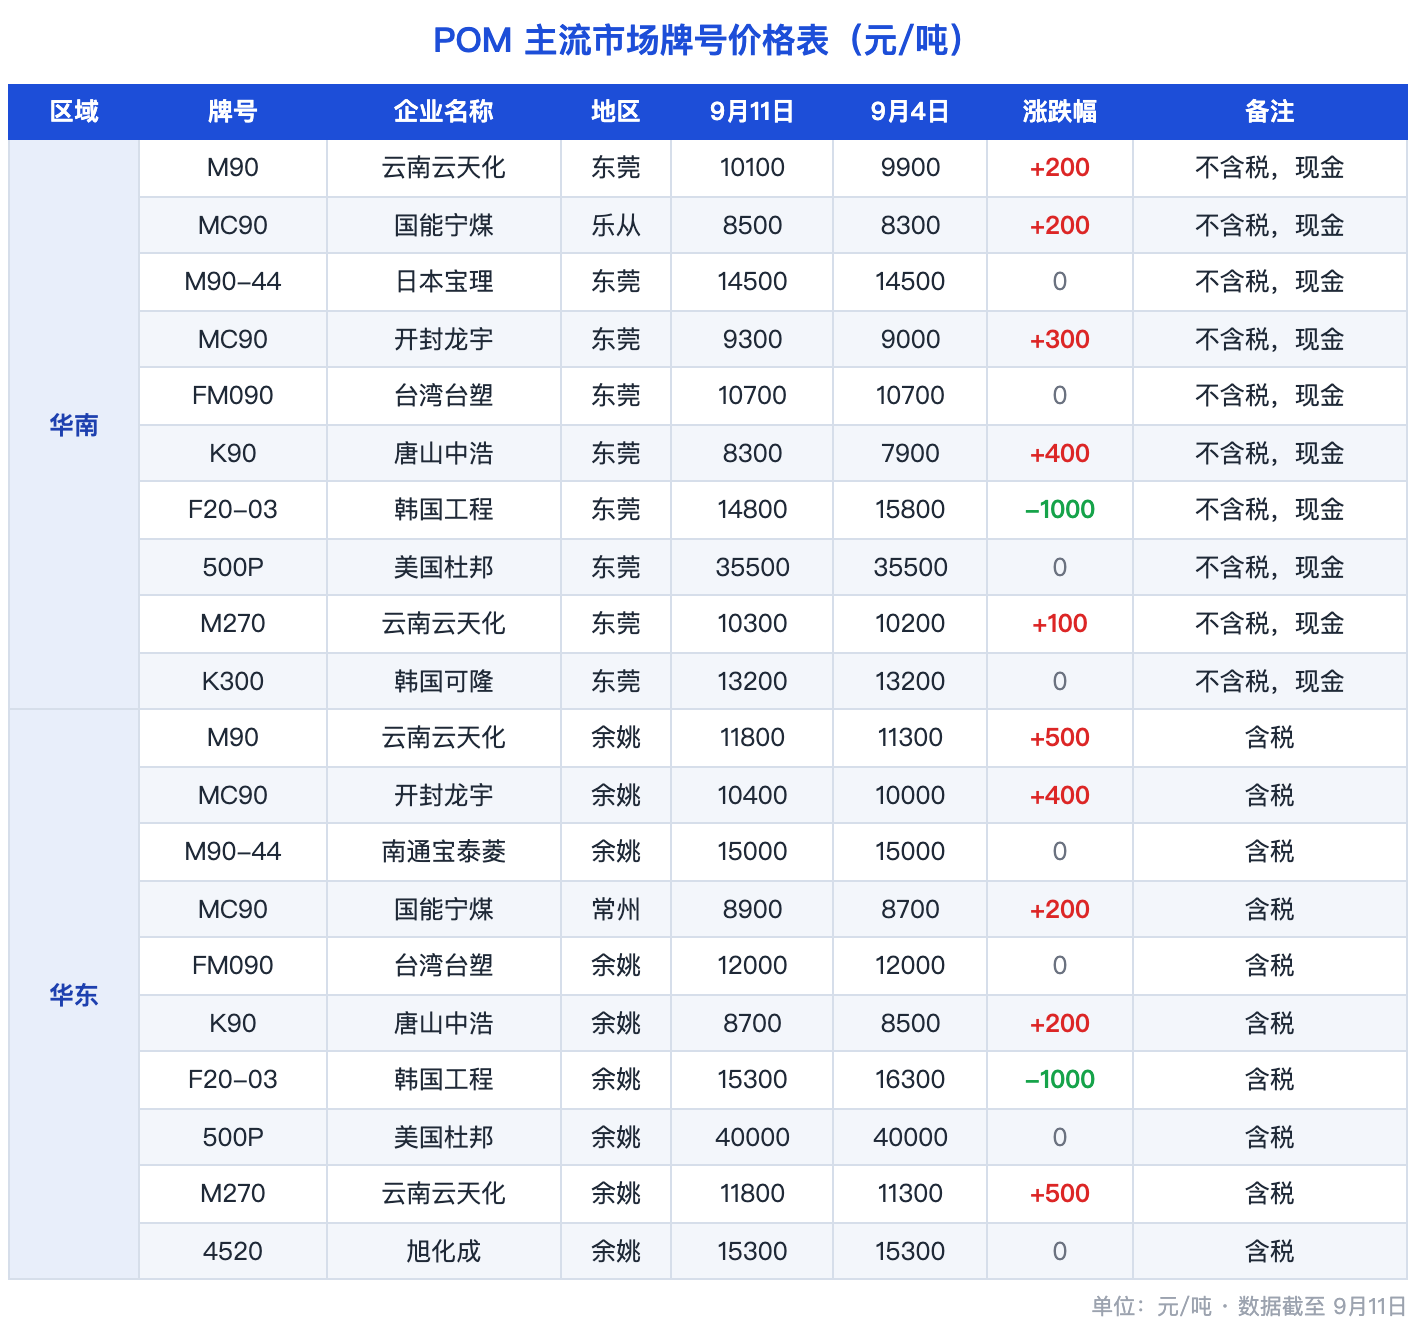Viewport: 1416px width, 1336px height.
Task: Select the '10000' price cell
Action: (x=910, y=795)
